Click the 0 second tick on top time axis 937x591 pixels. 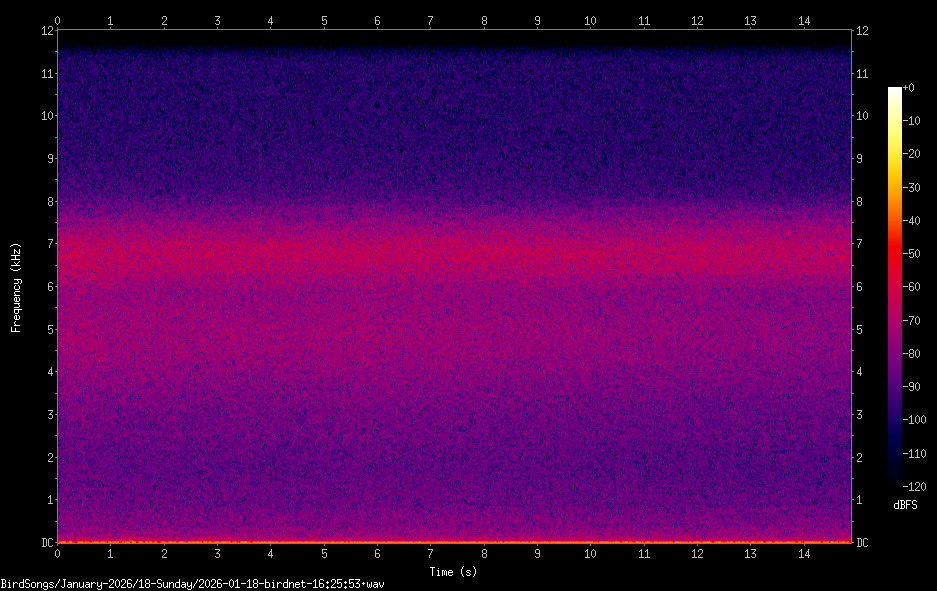tap(57, 19)
